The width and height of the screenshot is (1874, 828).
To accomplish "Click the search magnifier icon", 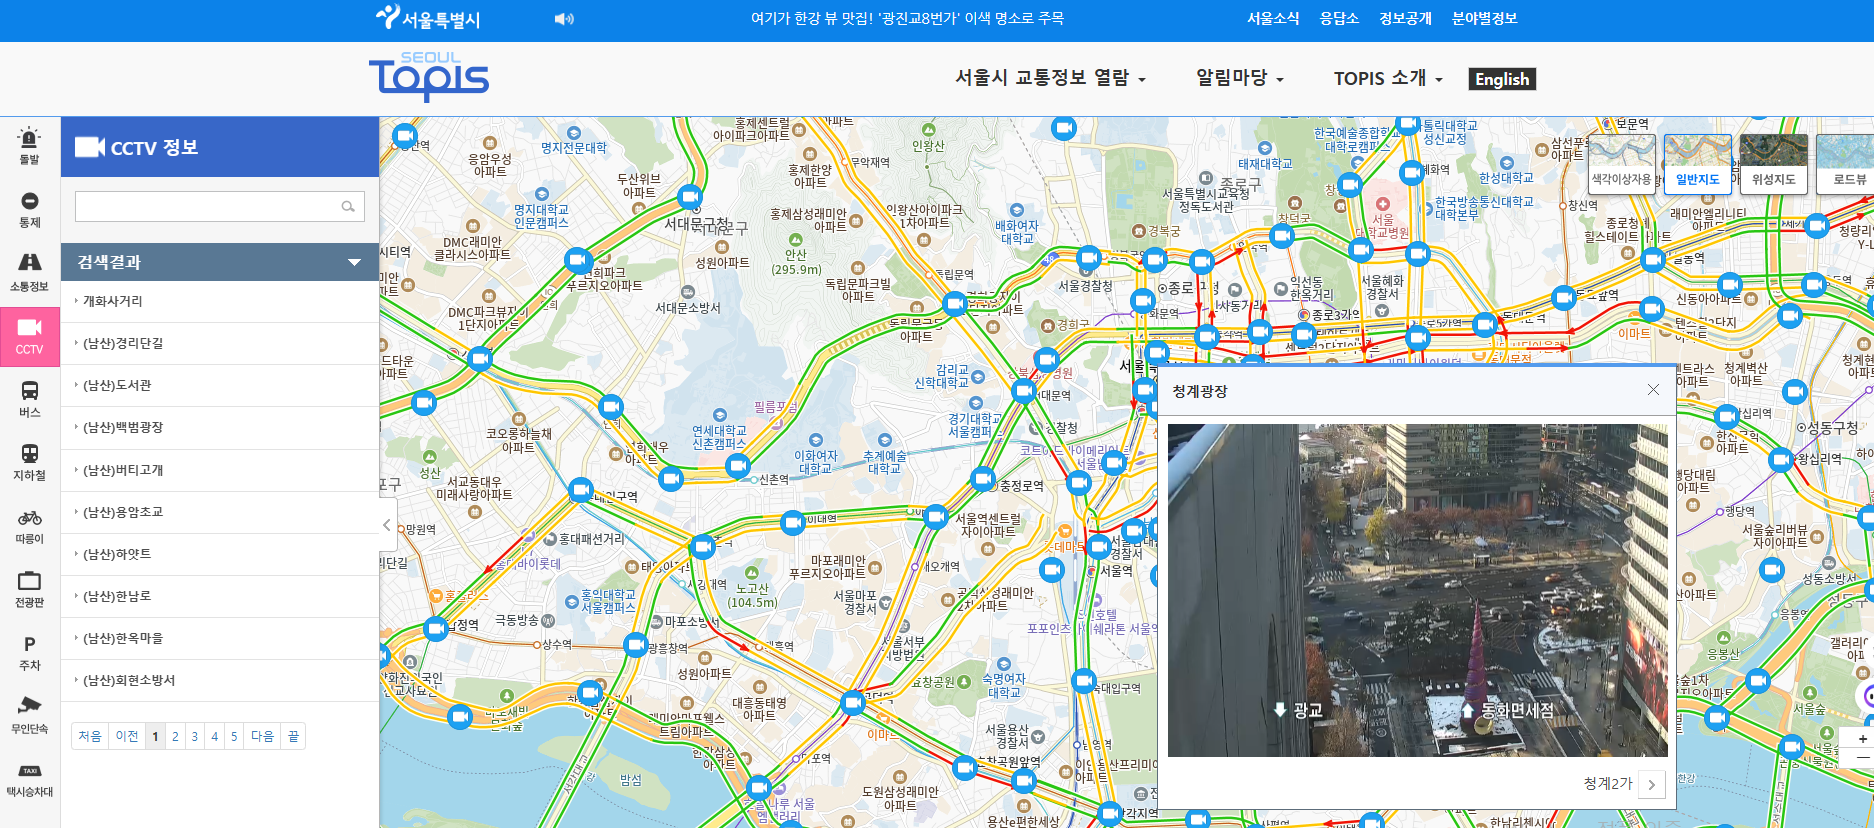I will [348, 207].
